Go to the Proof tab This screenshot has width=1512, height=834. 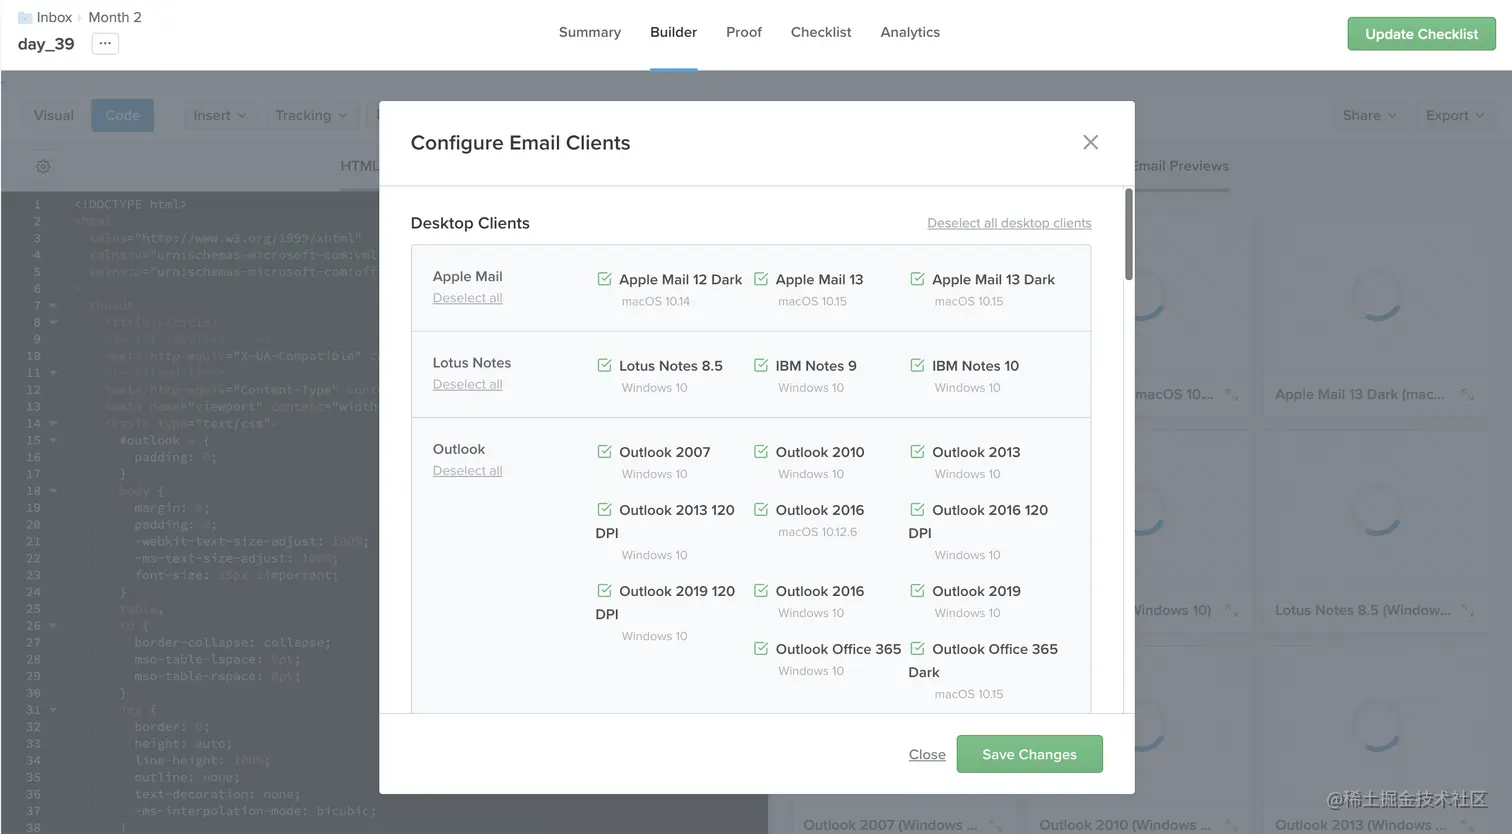click(x=744, y=32)
